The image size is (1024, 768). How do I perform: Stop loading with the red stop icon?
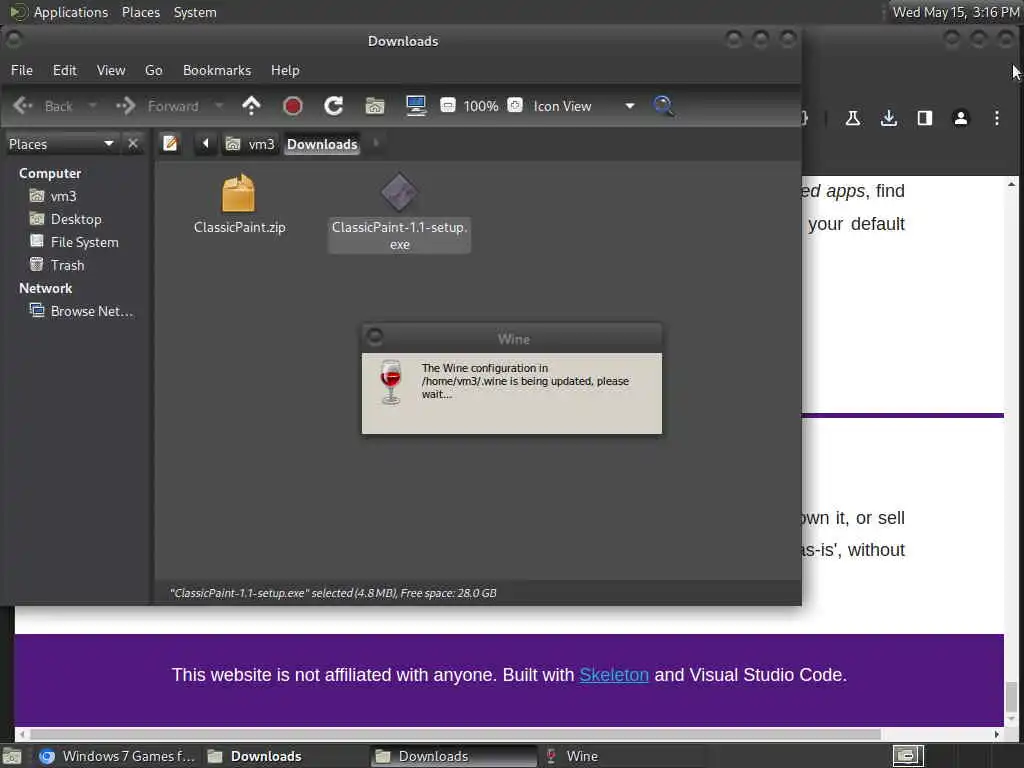[x=293, y=106]
